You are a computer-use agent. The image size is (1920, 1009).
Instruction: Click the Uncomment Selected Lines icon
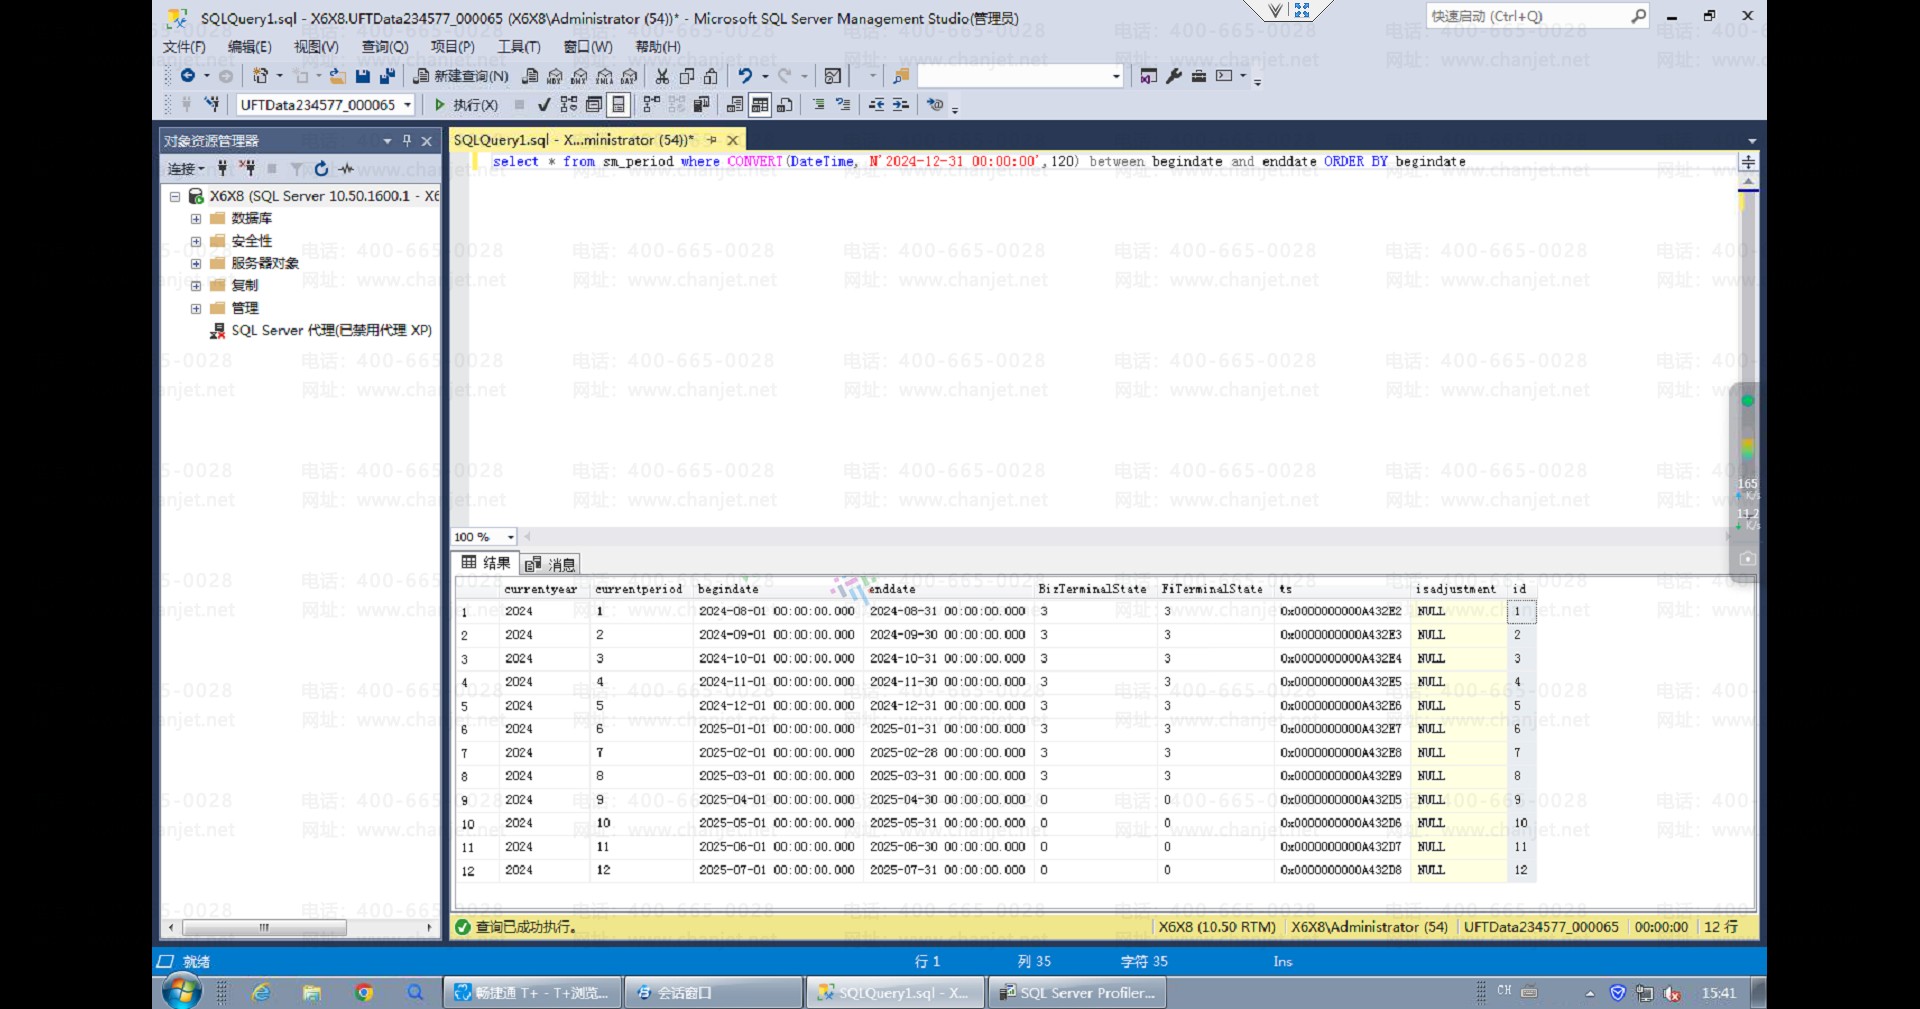[843, 104]
